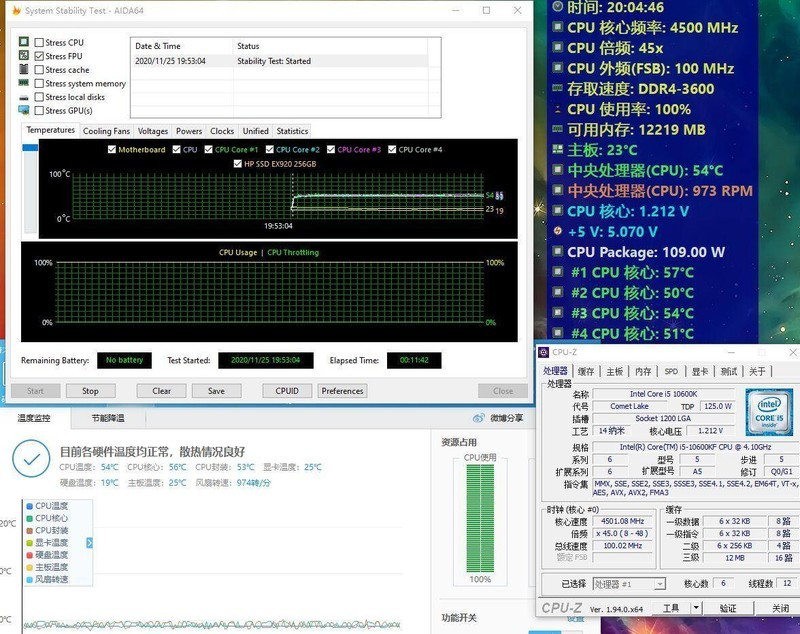Viewport: 800px width, 634px height.
Task: Click the CPU chip icon beside Stress CPU
Action: pyautogui.click(x=24, y=43)
